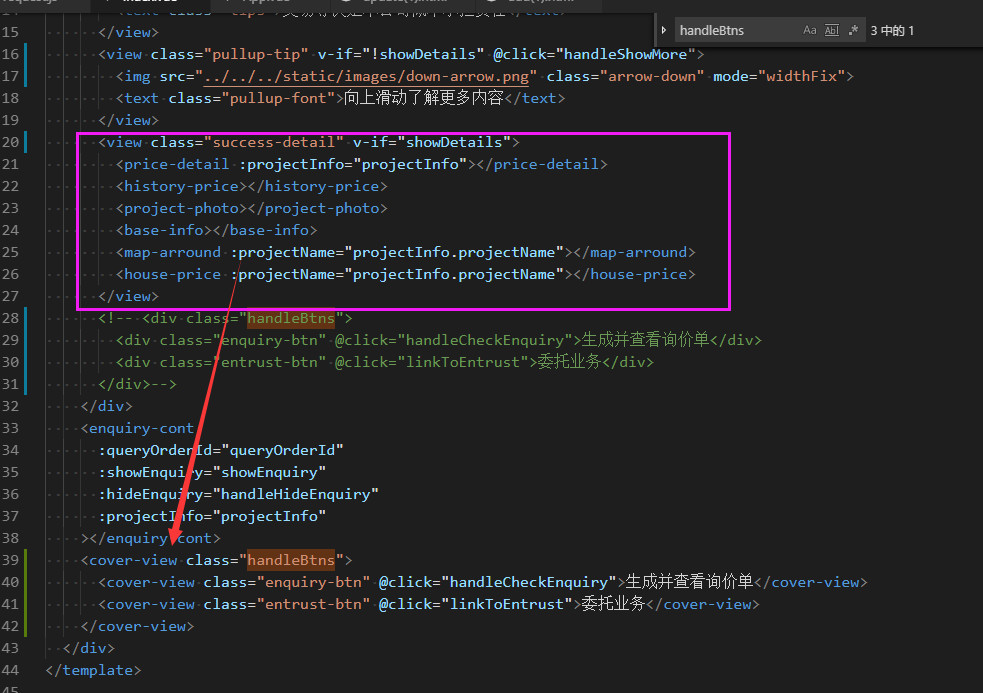Toggle Match Case in find widget
Screen dimensions: 983x693
810,31
